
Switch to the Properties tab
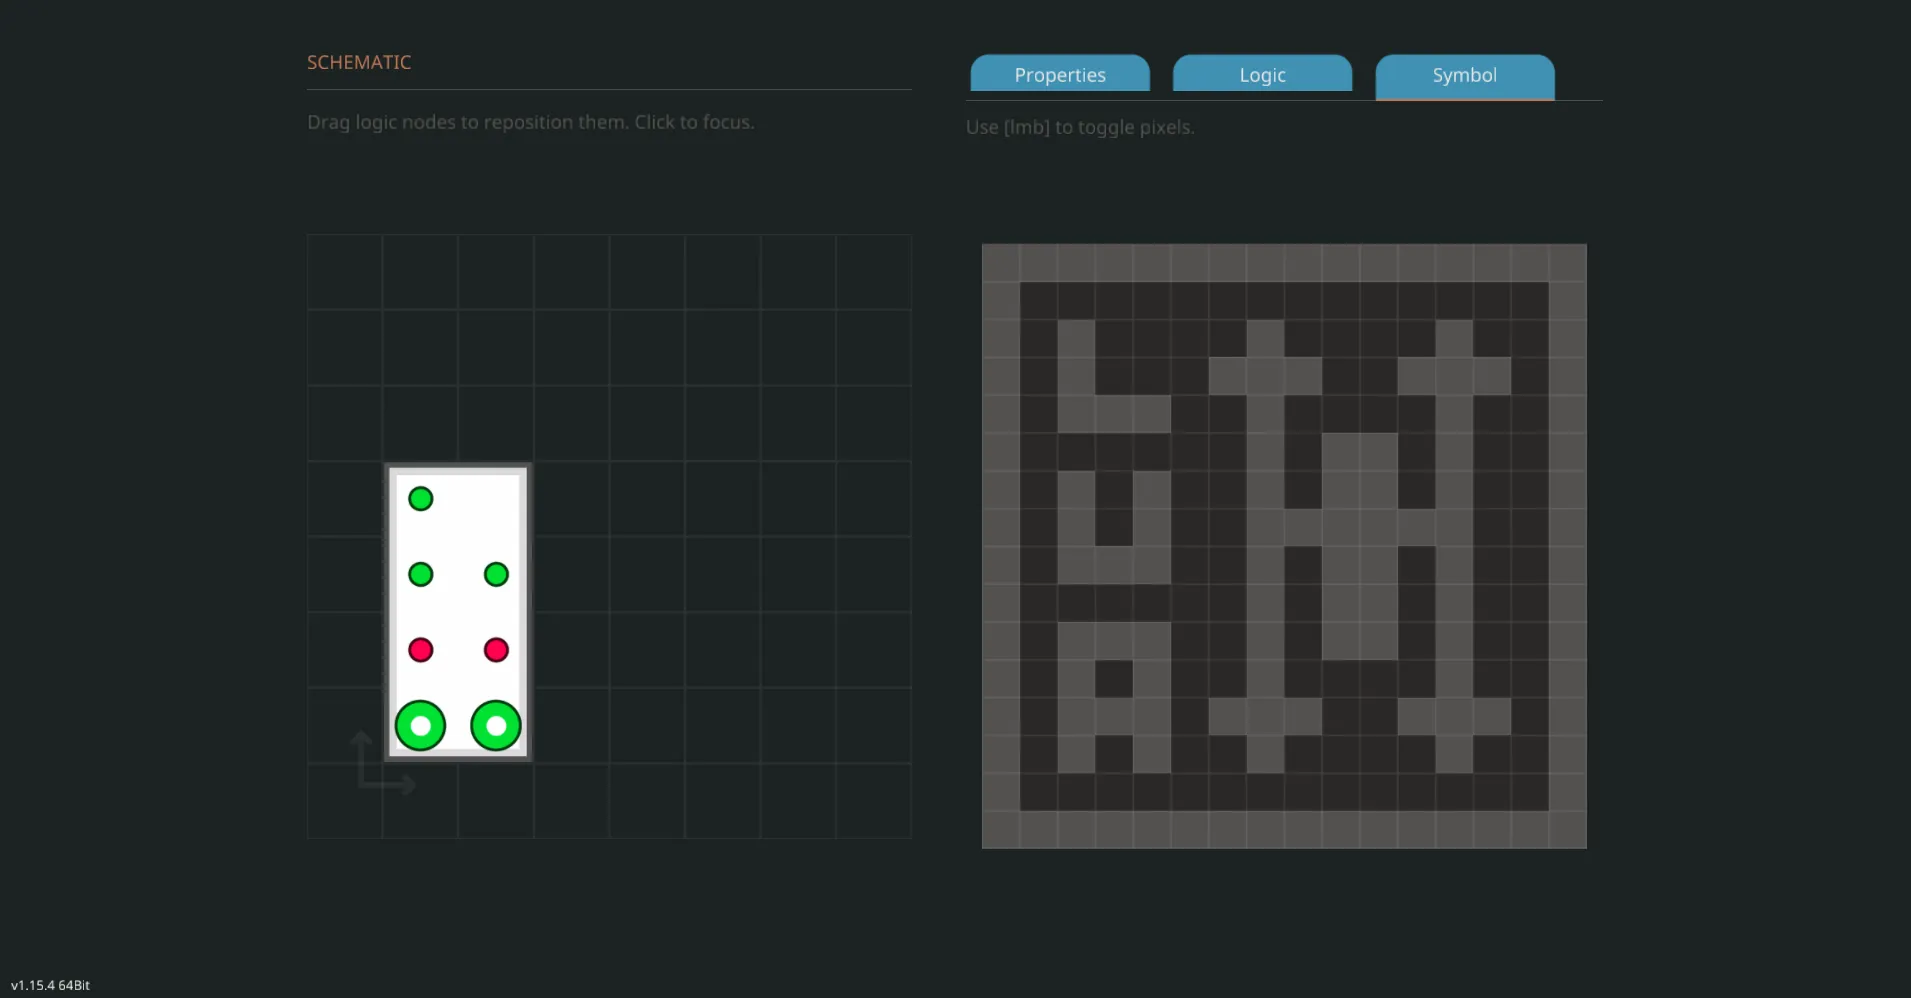click(x=1060, y=75)
